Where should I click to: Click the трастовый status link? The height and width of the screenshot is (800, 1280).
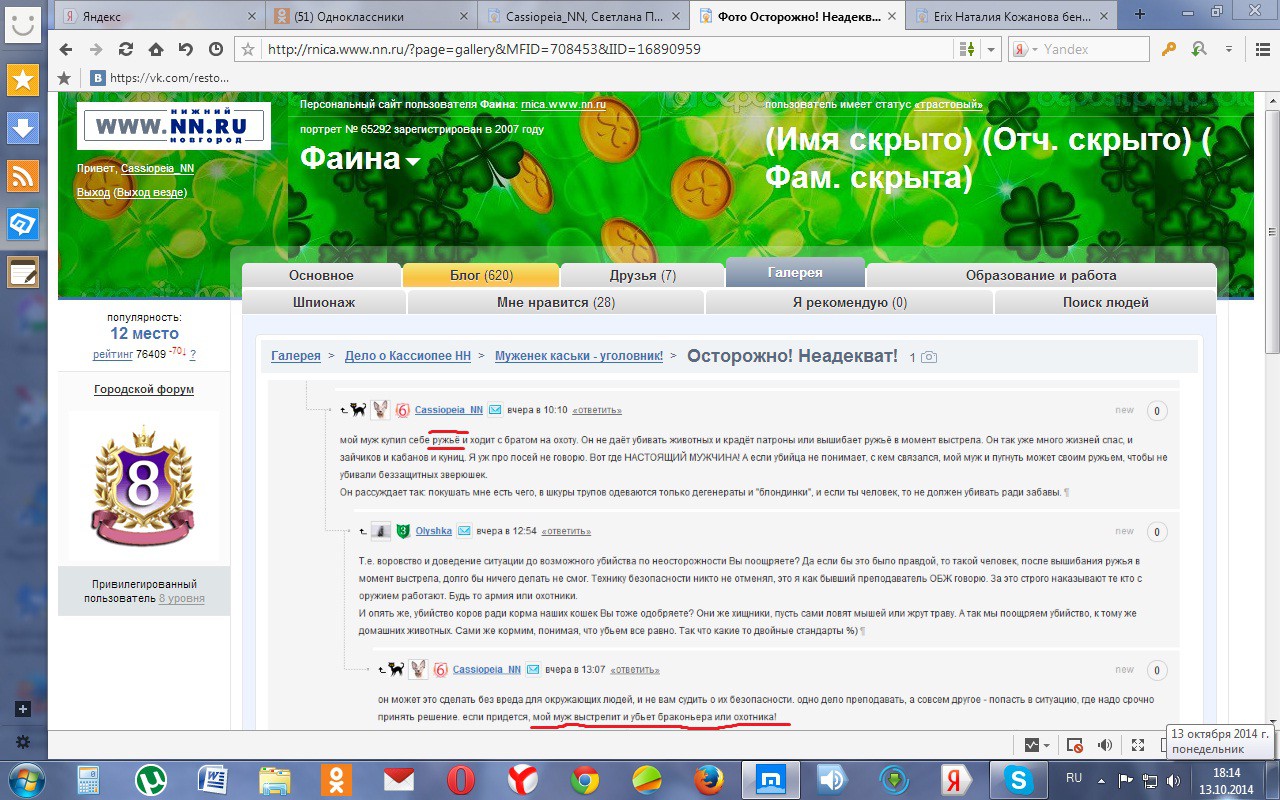click(x=948, y=104)
